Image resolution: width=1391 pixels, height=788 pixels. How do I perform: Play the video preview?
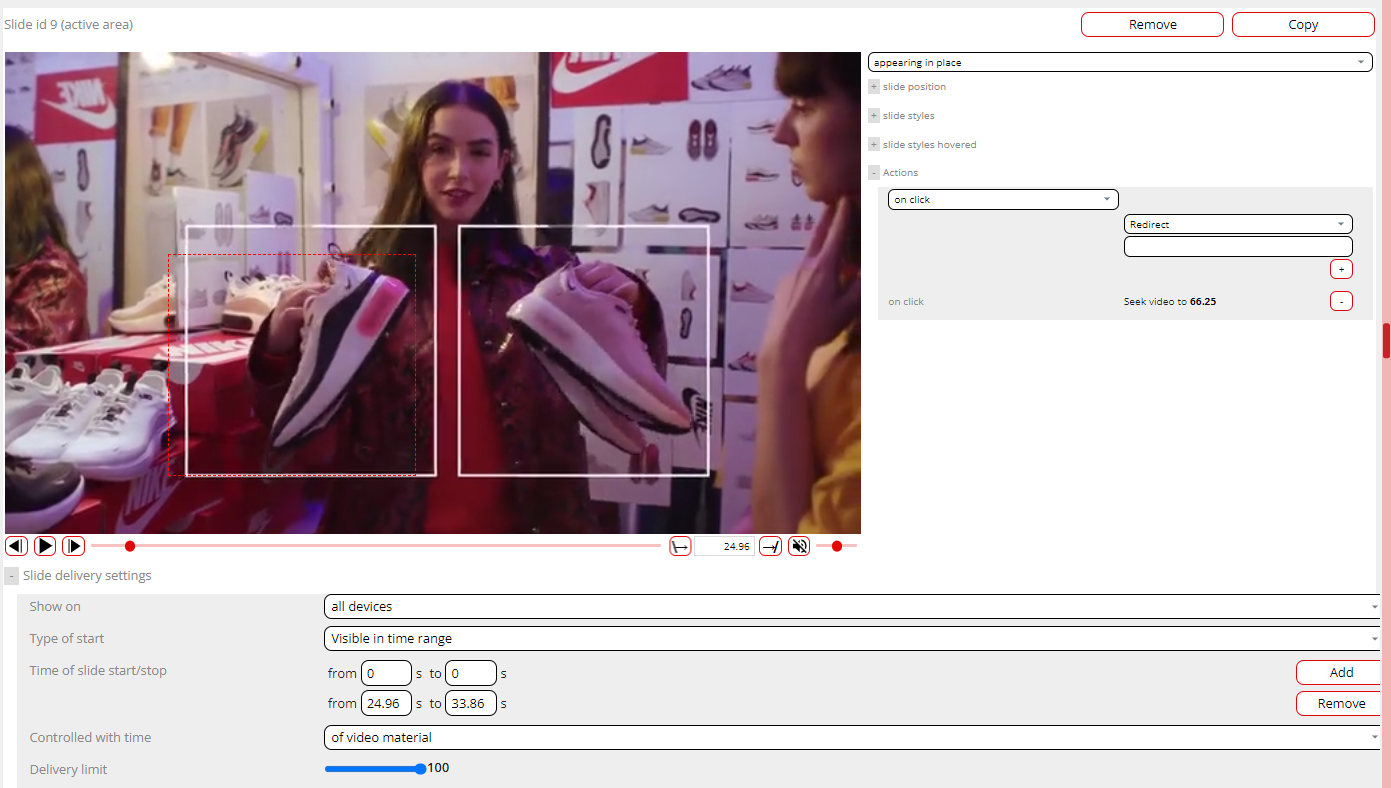45,546
